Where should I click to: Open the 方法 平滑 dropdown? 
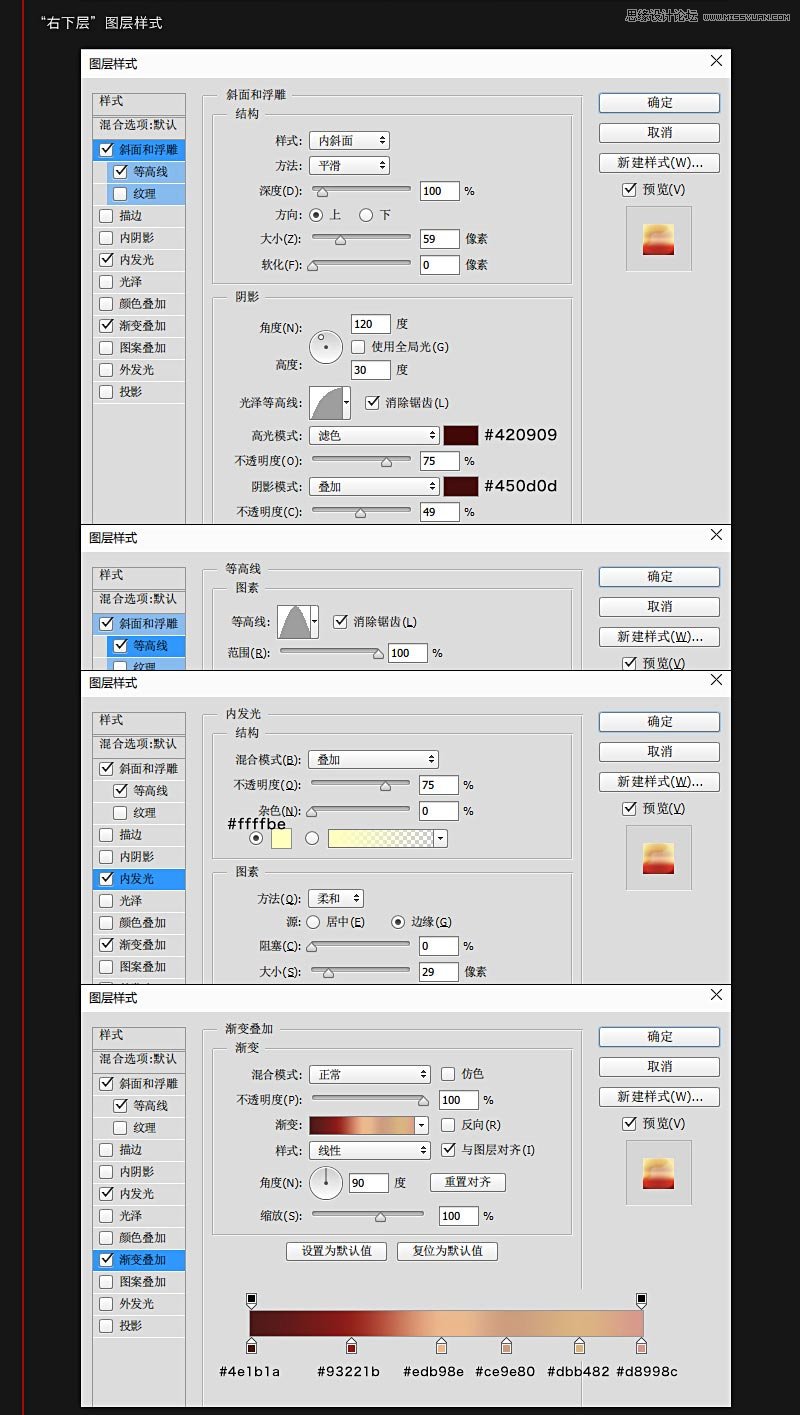pyautogui.click(x=348, y=165)
